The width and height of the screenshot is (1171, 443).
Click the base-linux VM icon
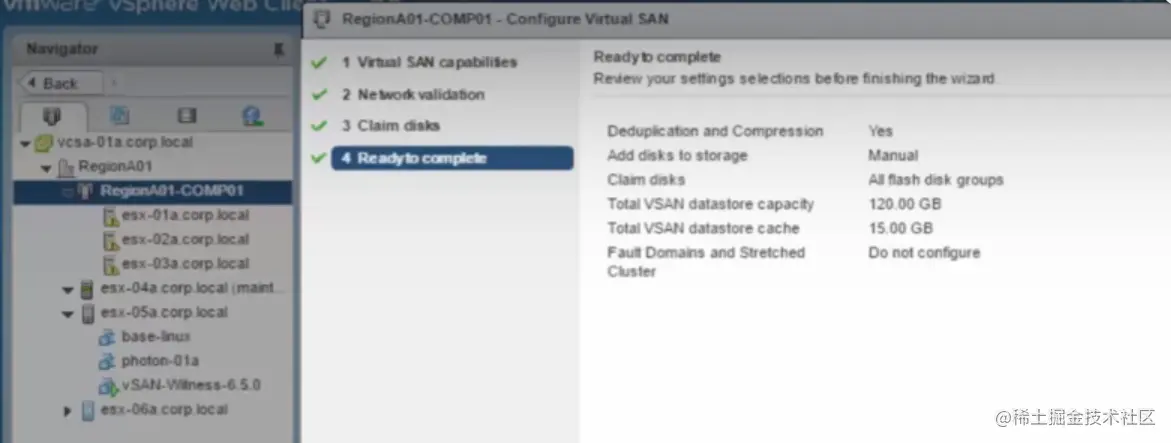click(x=108, y=337)
